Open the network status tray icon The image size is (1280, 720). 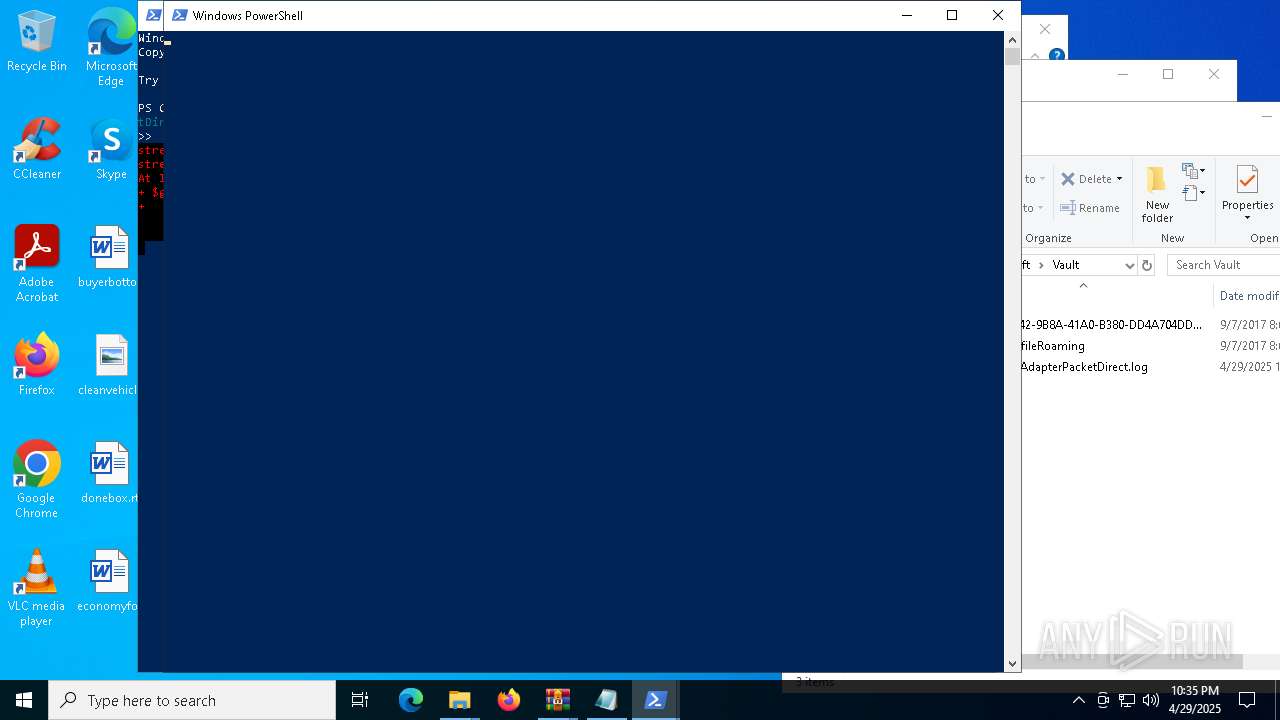[1127, 700]
